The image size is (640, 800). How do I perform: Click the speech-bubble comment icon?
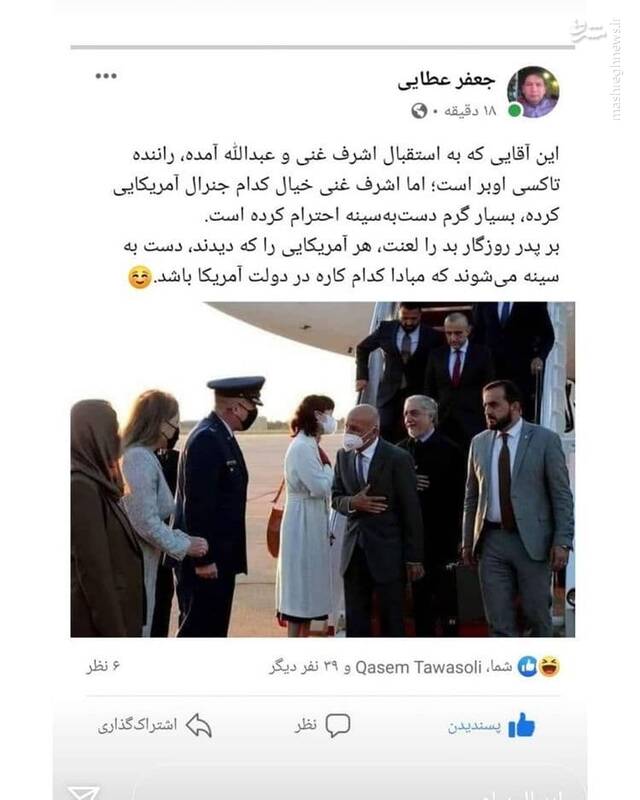tap(337, 725)
